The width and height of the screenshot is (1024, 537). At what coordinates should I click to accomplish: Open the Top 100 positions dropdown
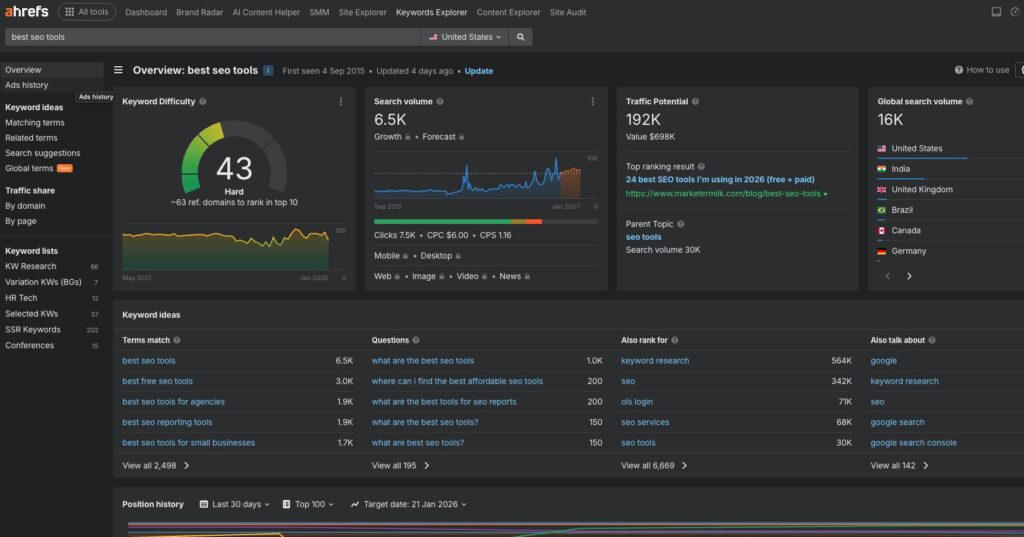tap(308, 504)
